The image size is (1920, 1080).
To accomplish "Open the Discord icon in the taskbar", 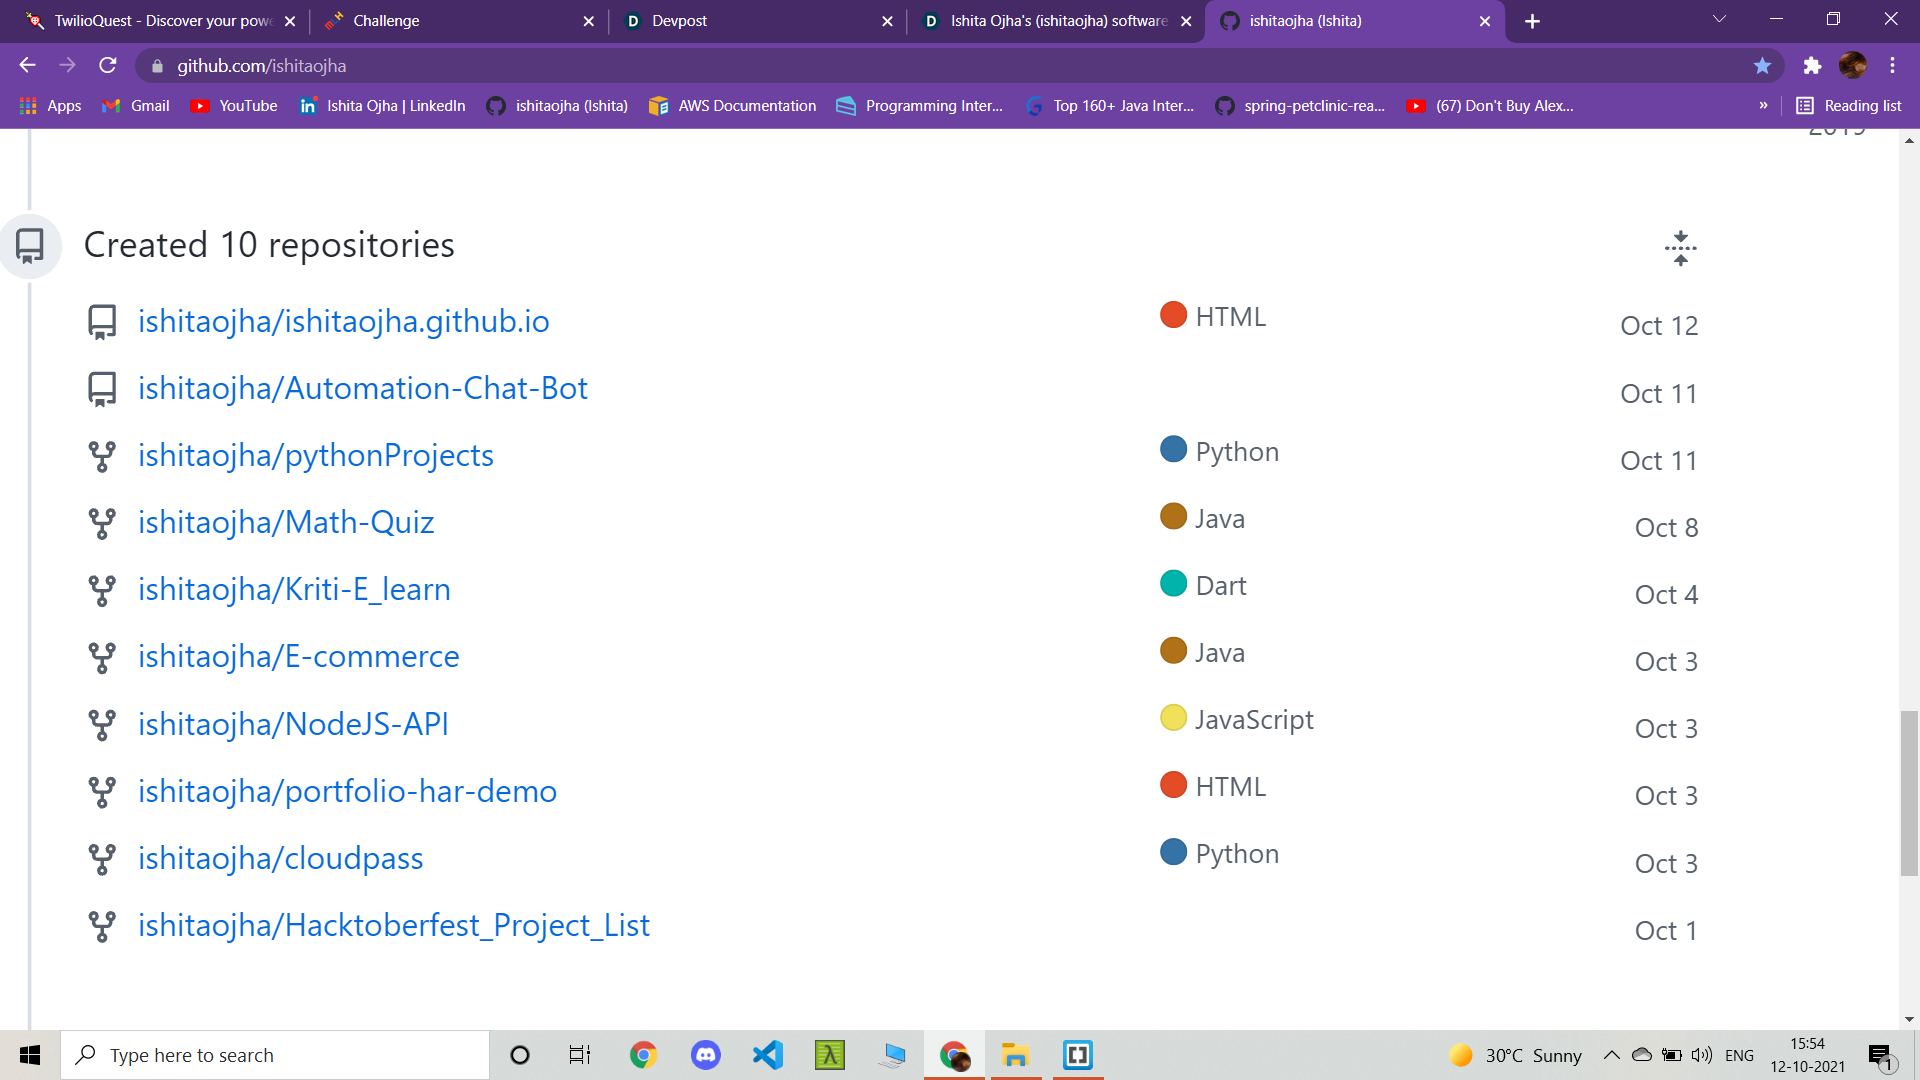I will (x=706, y=1055).
